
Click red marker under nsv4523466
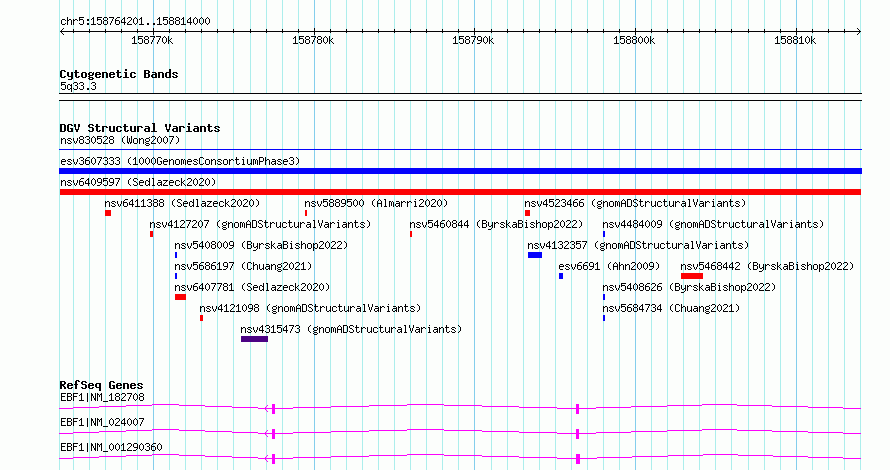(527, 213)
